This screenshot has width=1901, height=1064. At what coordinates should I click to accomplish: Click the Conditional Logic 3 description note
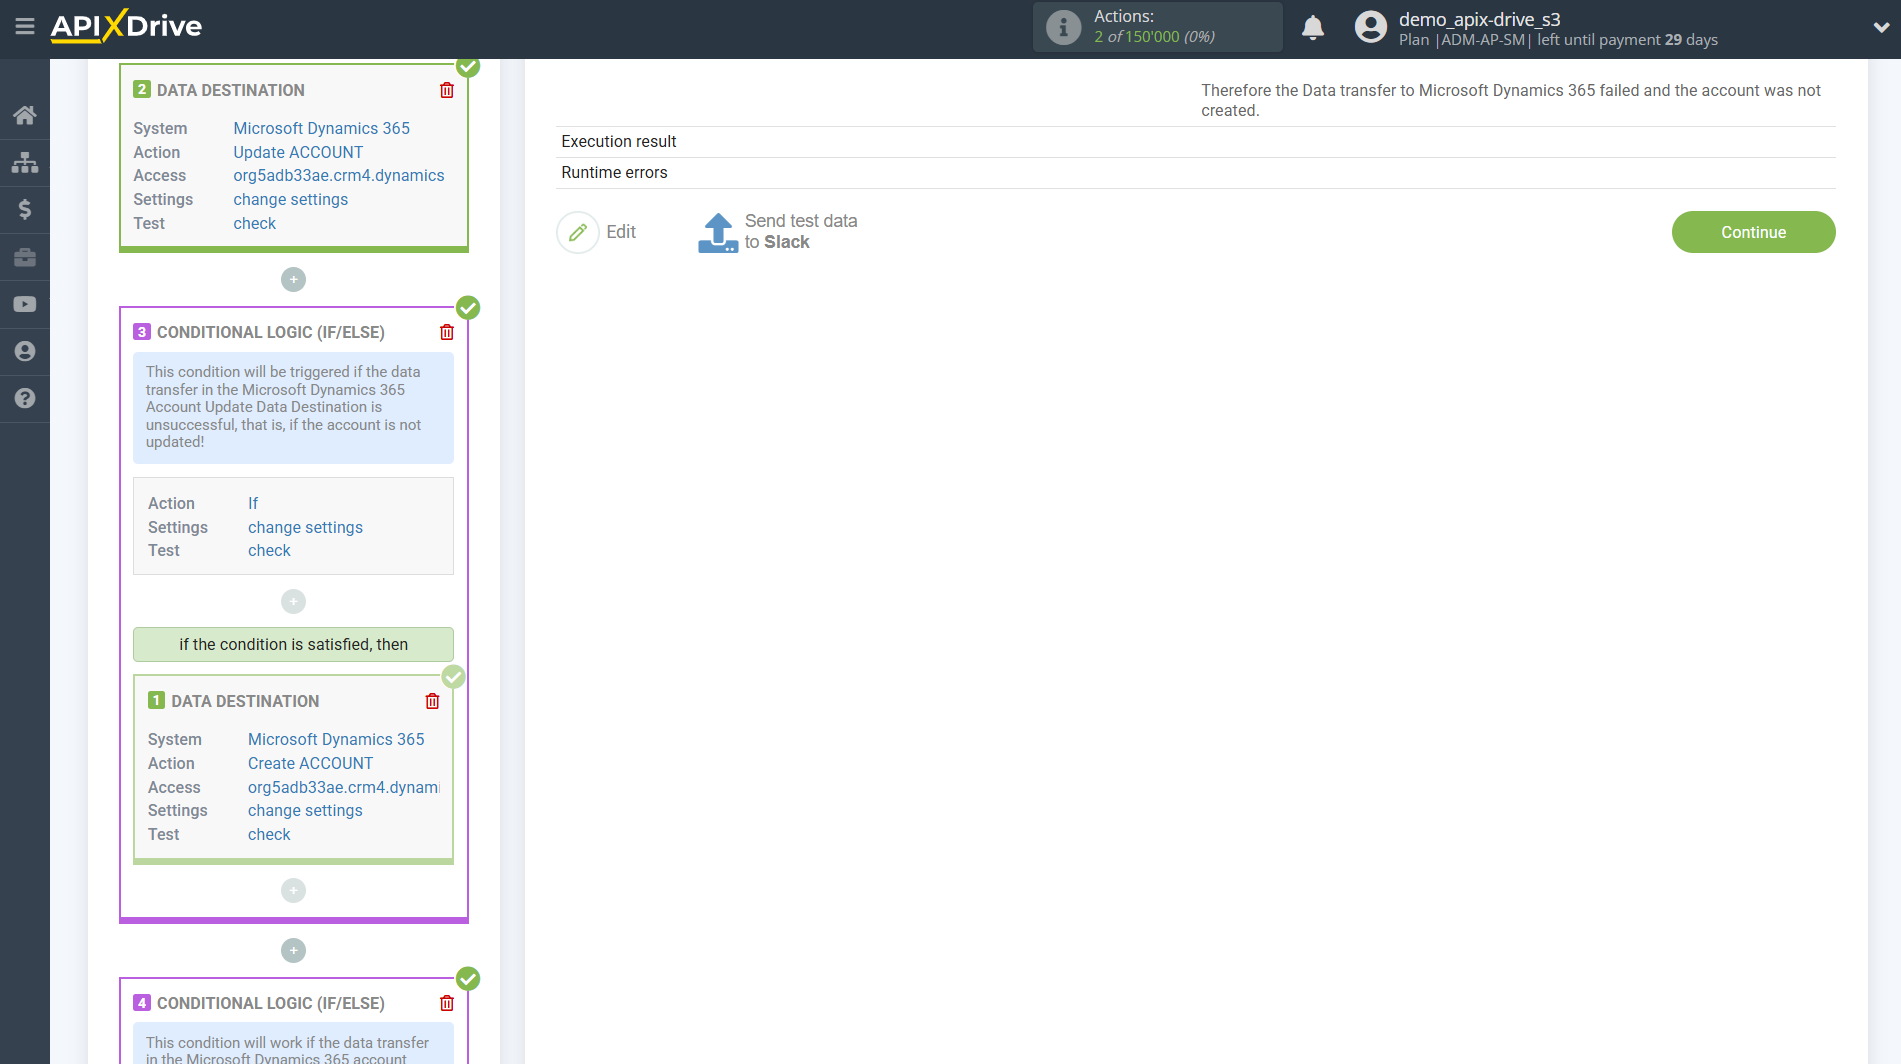click(x=293, y=407)
